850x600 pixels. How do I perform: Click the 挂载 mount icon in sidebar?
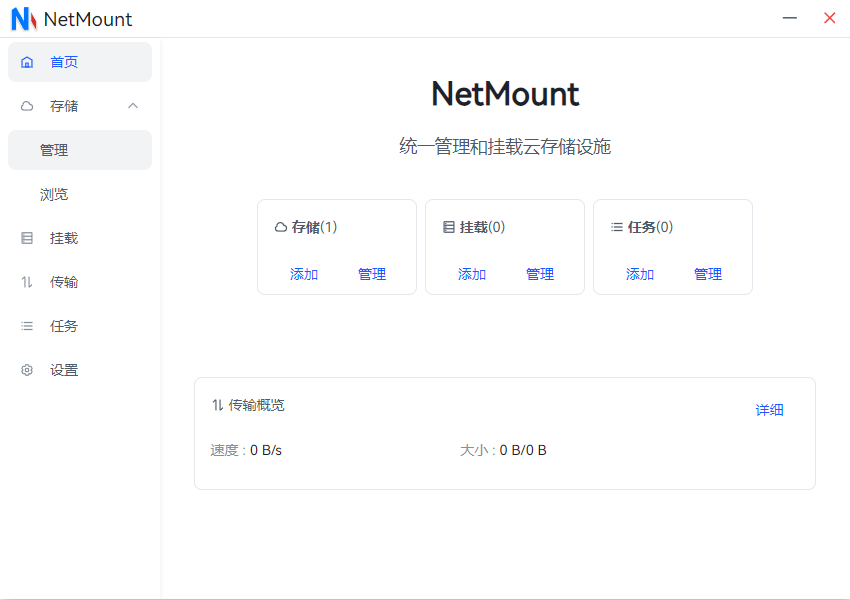click(27, 238)
